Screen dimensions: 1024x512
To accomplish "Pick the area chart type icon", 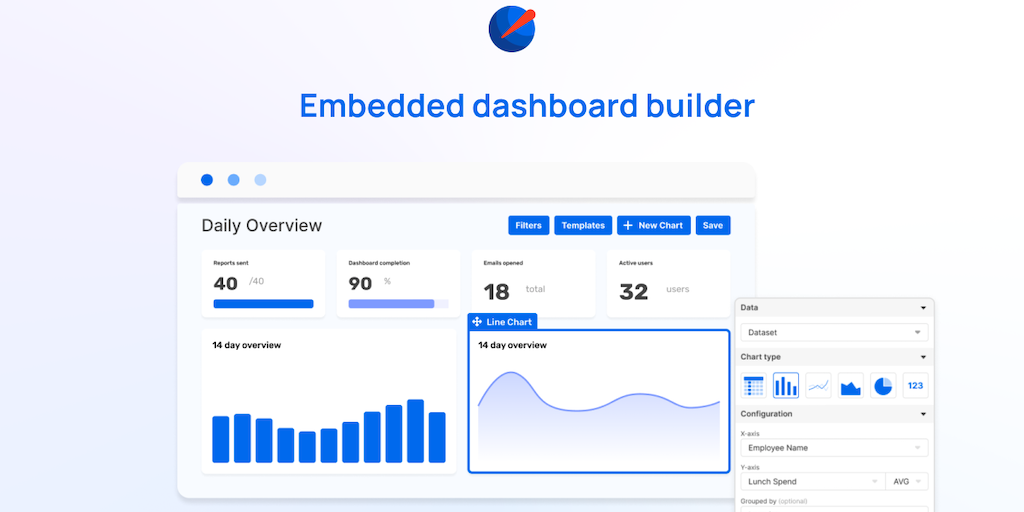I will point(851,385).
